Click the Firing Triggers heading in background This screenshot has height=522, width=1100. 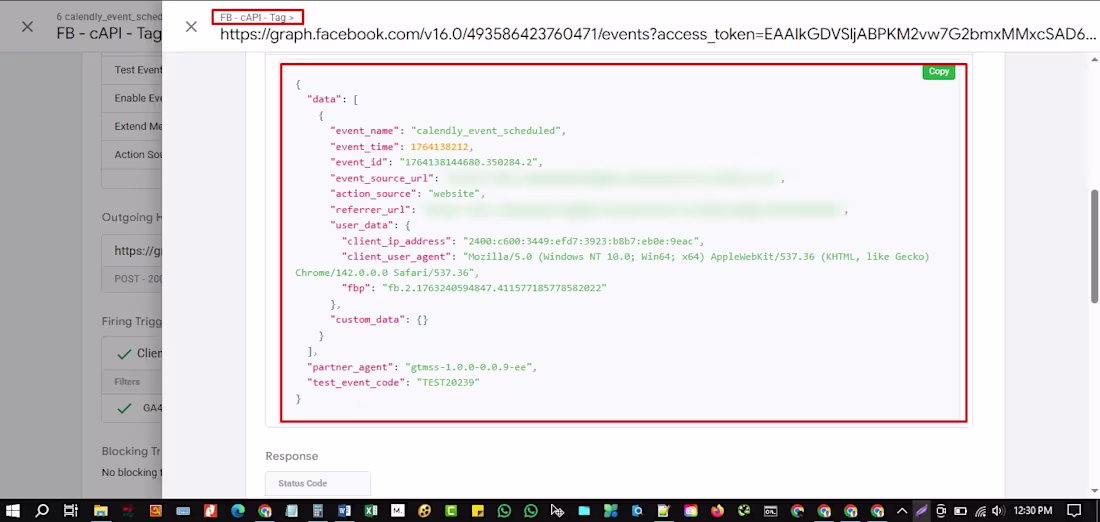pyautogui.click(x=132, y=322)
